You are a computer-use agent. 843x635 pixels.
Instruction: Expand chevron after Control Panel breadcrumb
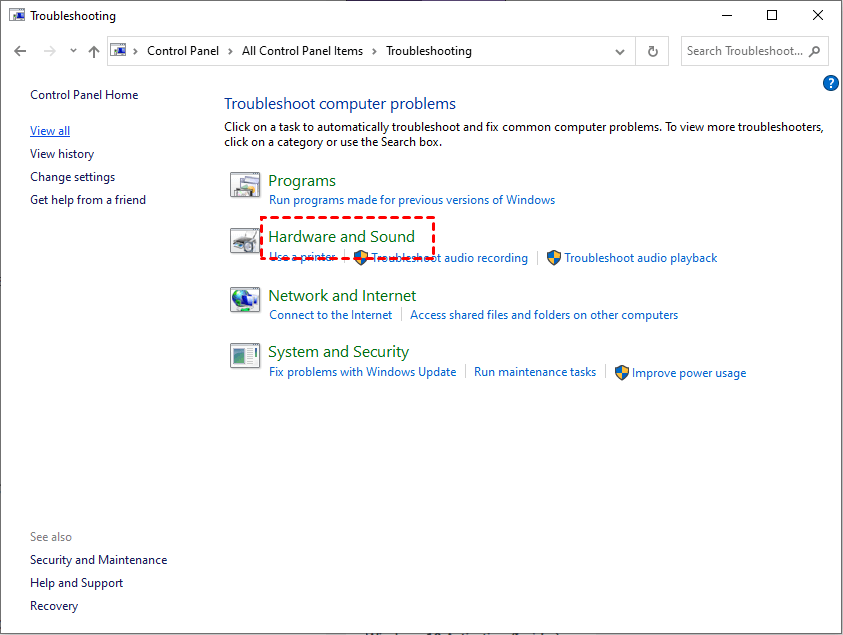point(230,51)
